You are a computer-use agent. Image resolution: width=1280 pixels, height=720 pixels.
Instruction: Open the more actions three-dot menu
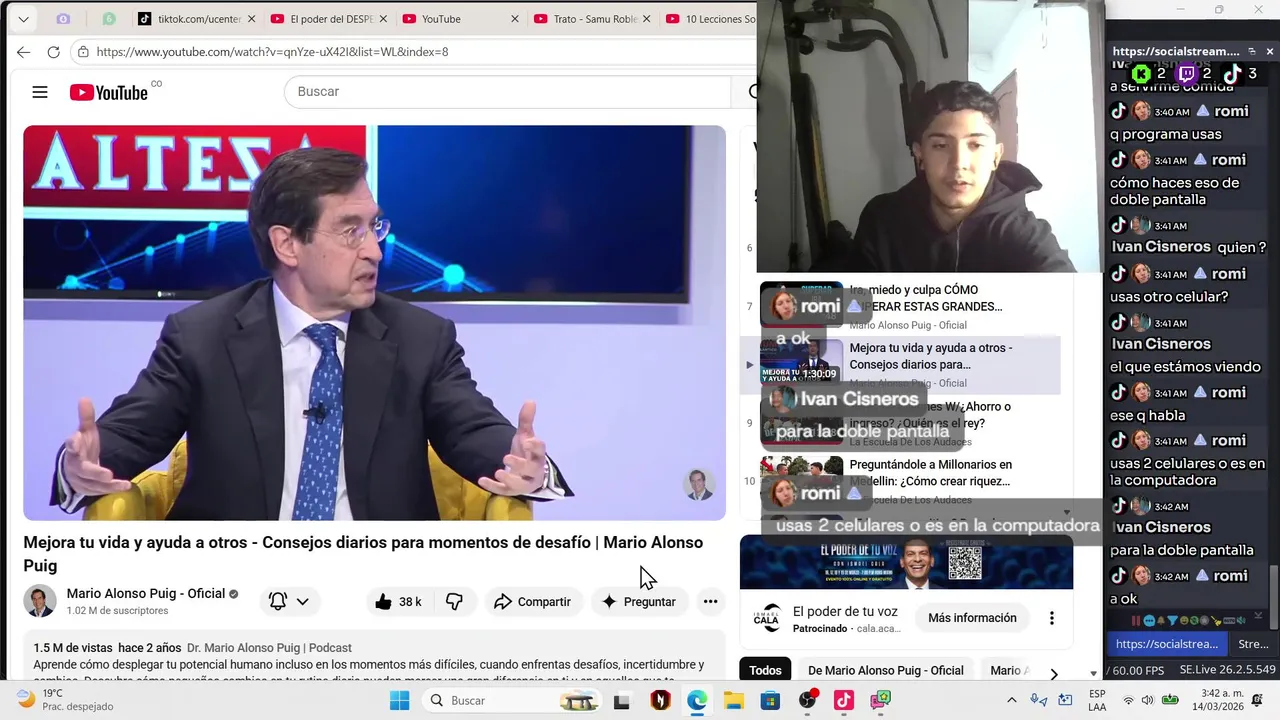(x=710, y=601)
